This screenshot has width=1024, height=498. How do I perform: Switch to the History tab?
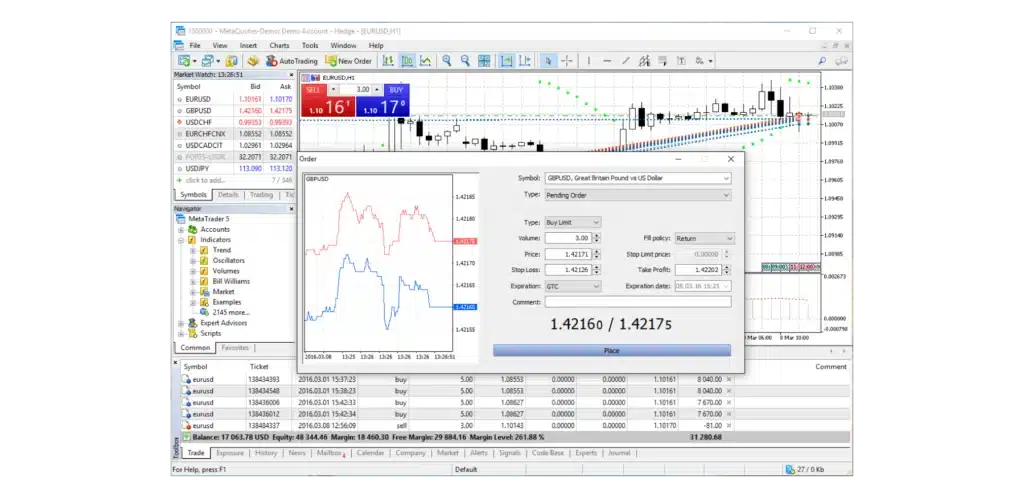[x=265, y=453]
